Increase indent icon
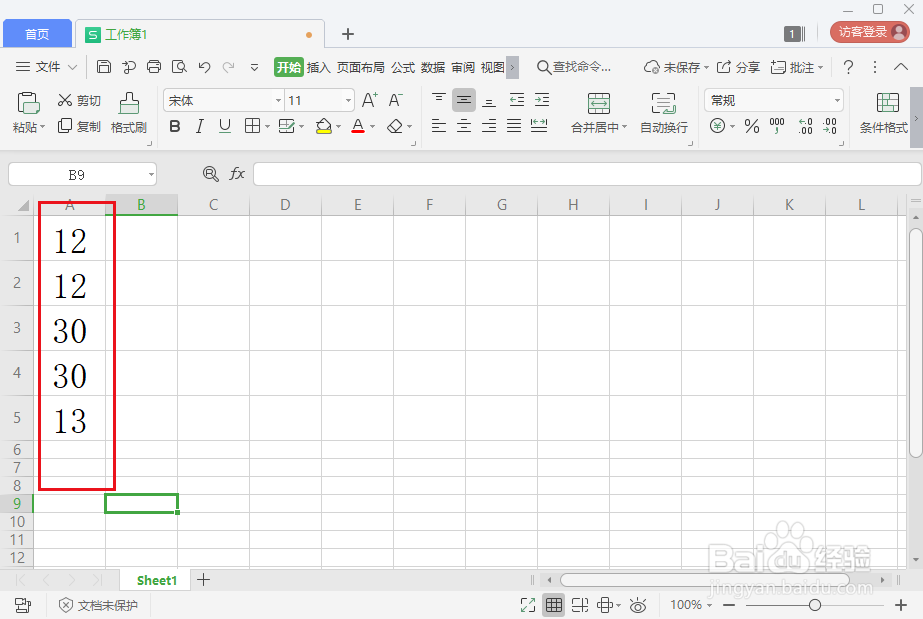923x619 pixels. pyautogui.click(x=542, y=100)
